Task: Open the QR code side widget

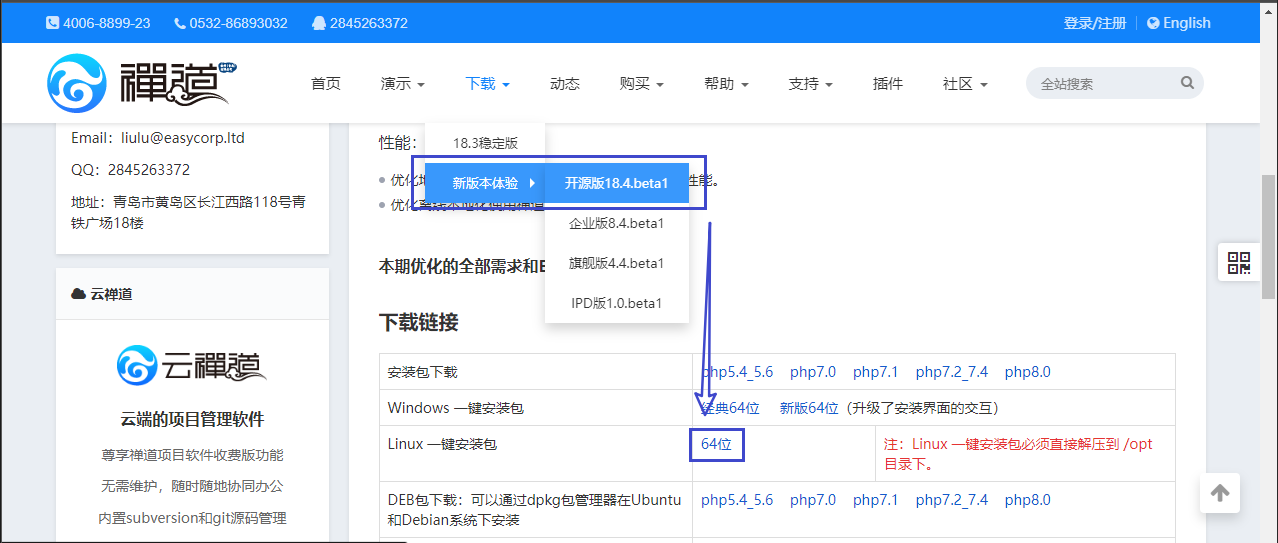Action: [1239, 263]
